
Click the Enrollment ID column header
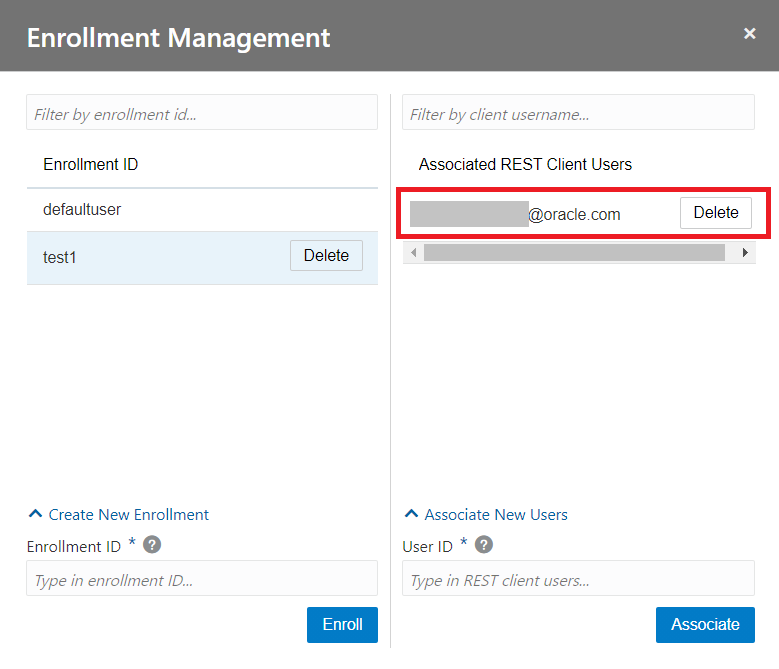coord(90,164)
